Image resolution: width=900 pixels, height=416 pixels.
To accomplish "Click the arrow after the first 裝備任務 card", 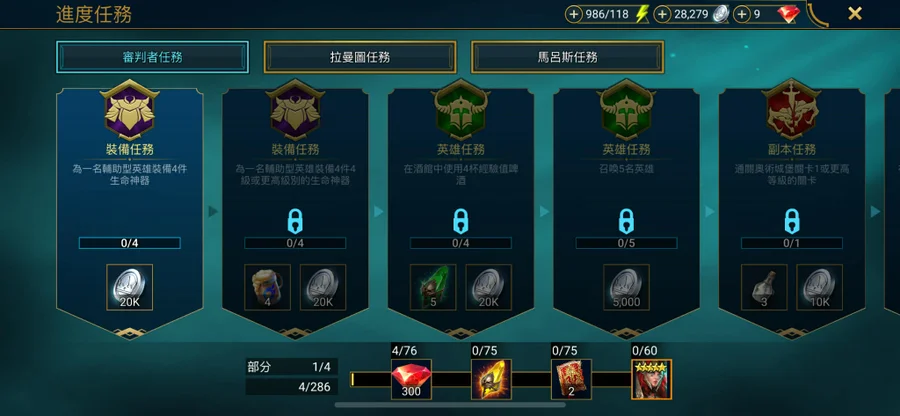I will (213, 212).
